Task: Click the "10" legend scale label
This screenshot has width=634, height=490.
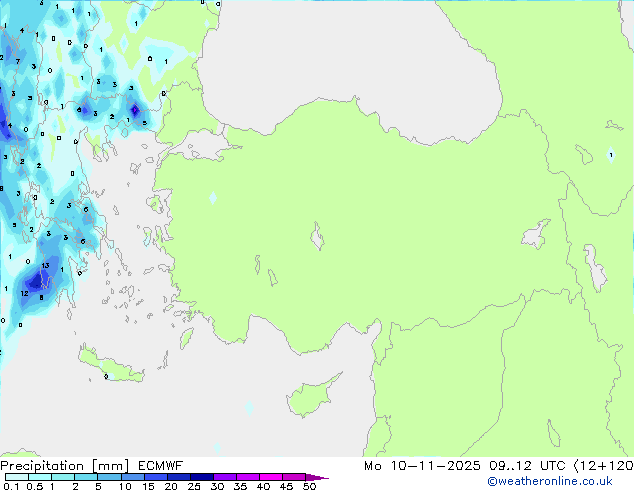Action: coord(125,486)
